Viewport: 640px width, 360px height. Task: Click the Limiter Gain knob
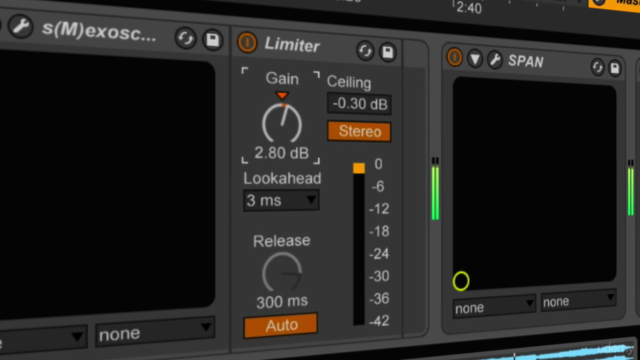282,123
